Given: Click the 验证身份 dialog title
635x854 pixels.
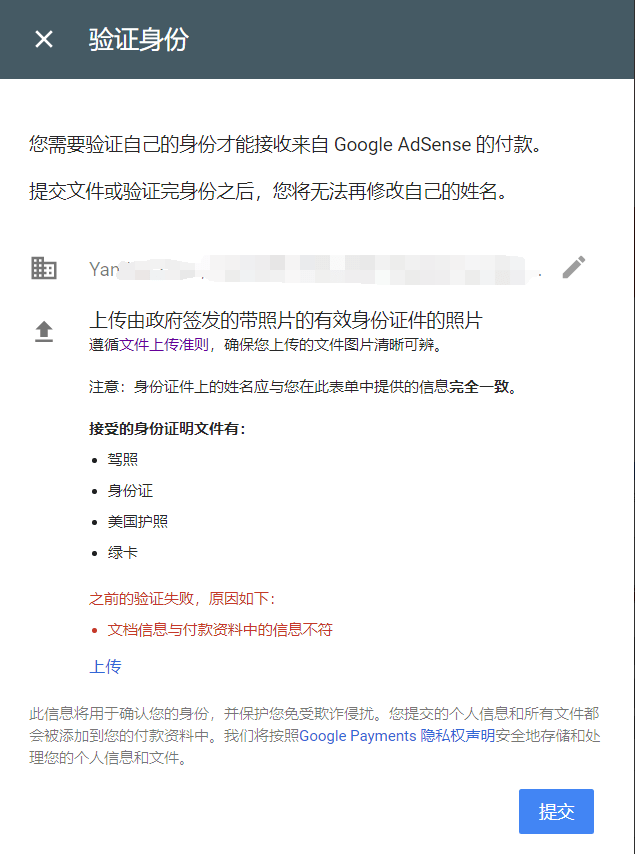Looking at the screenshot, I should coord(138,40).
